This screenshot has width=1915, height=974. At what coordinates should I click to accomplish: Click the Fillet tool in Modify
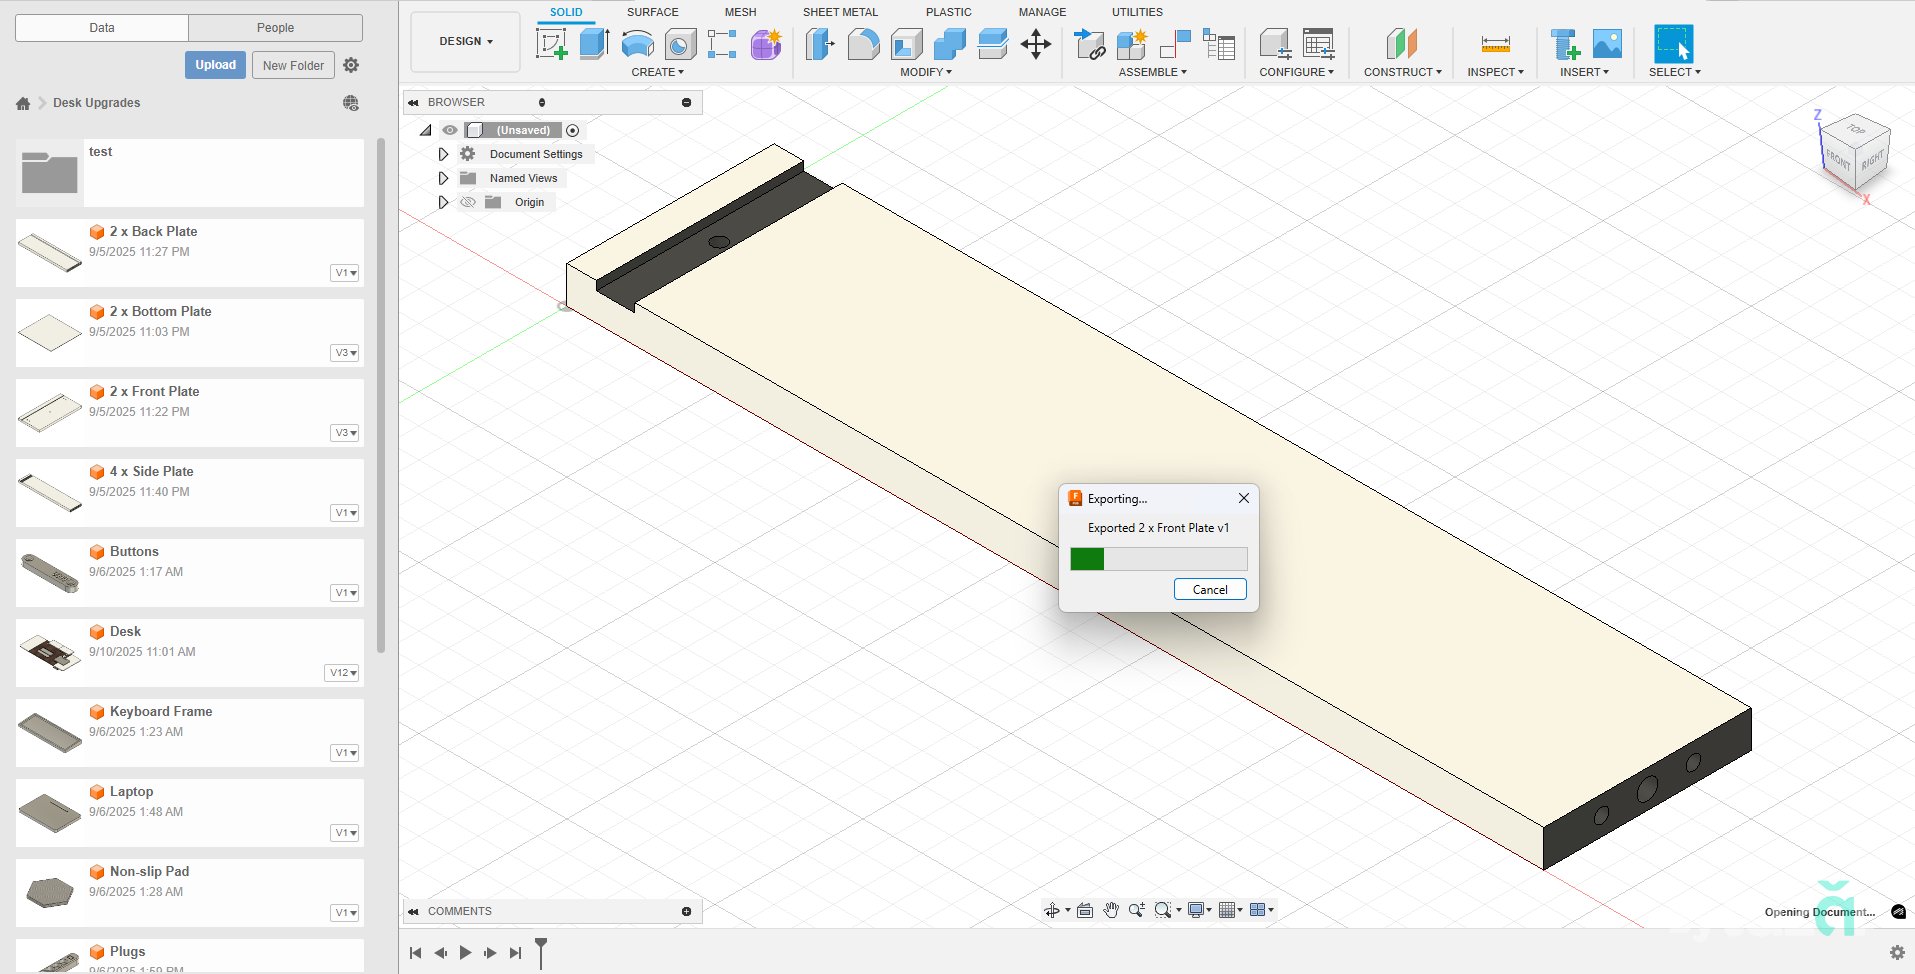863,44
